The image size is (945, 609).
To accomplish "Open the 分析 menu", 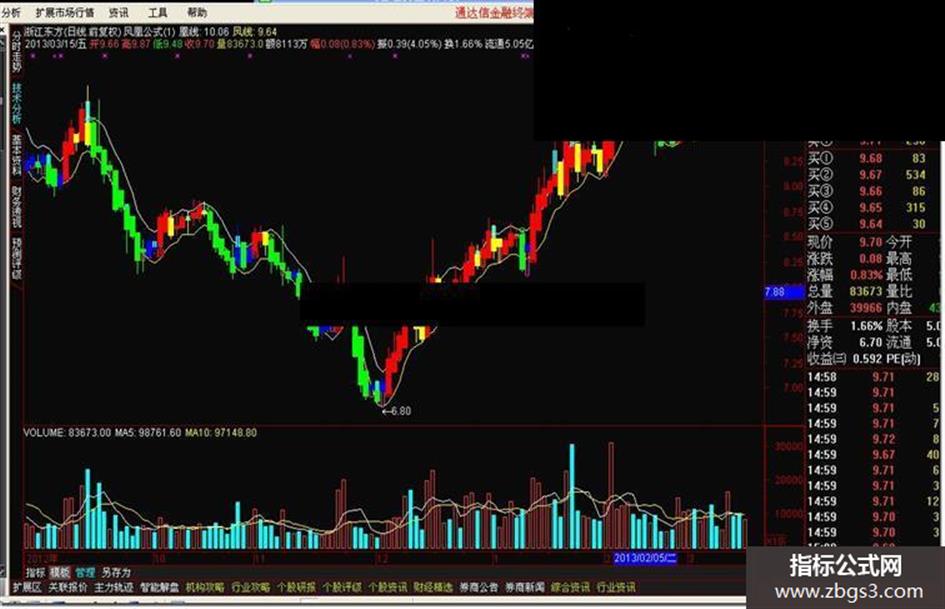I will [x=11, y=12].
